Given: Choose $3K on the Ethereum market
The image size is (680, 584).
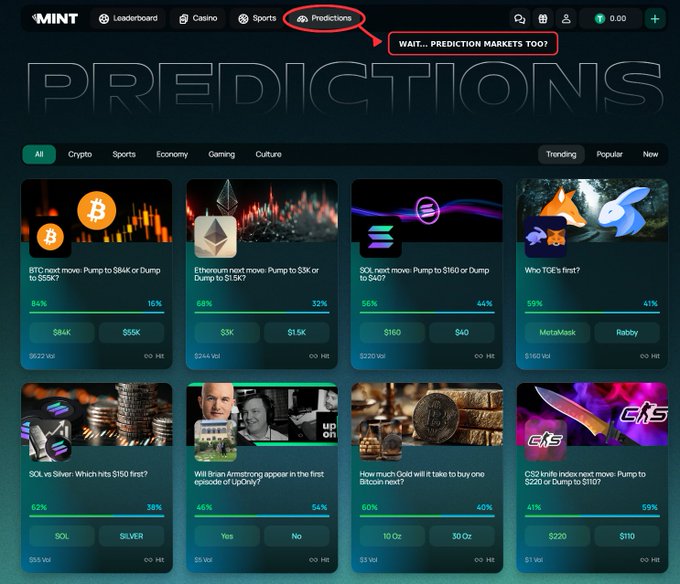Looking at the screenshot, I should [x=227, y=333].
